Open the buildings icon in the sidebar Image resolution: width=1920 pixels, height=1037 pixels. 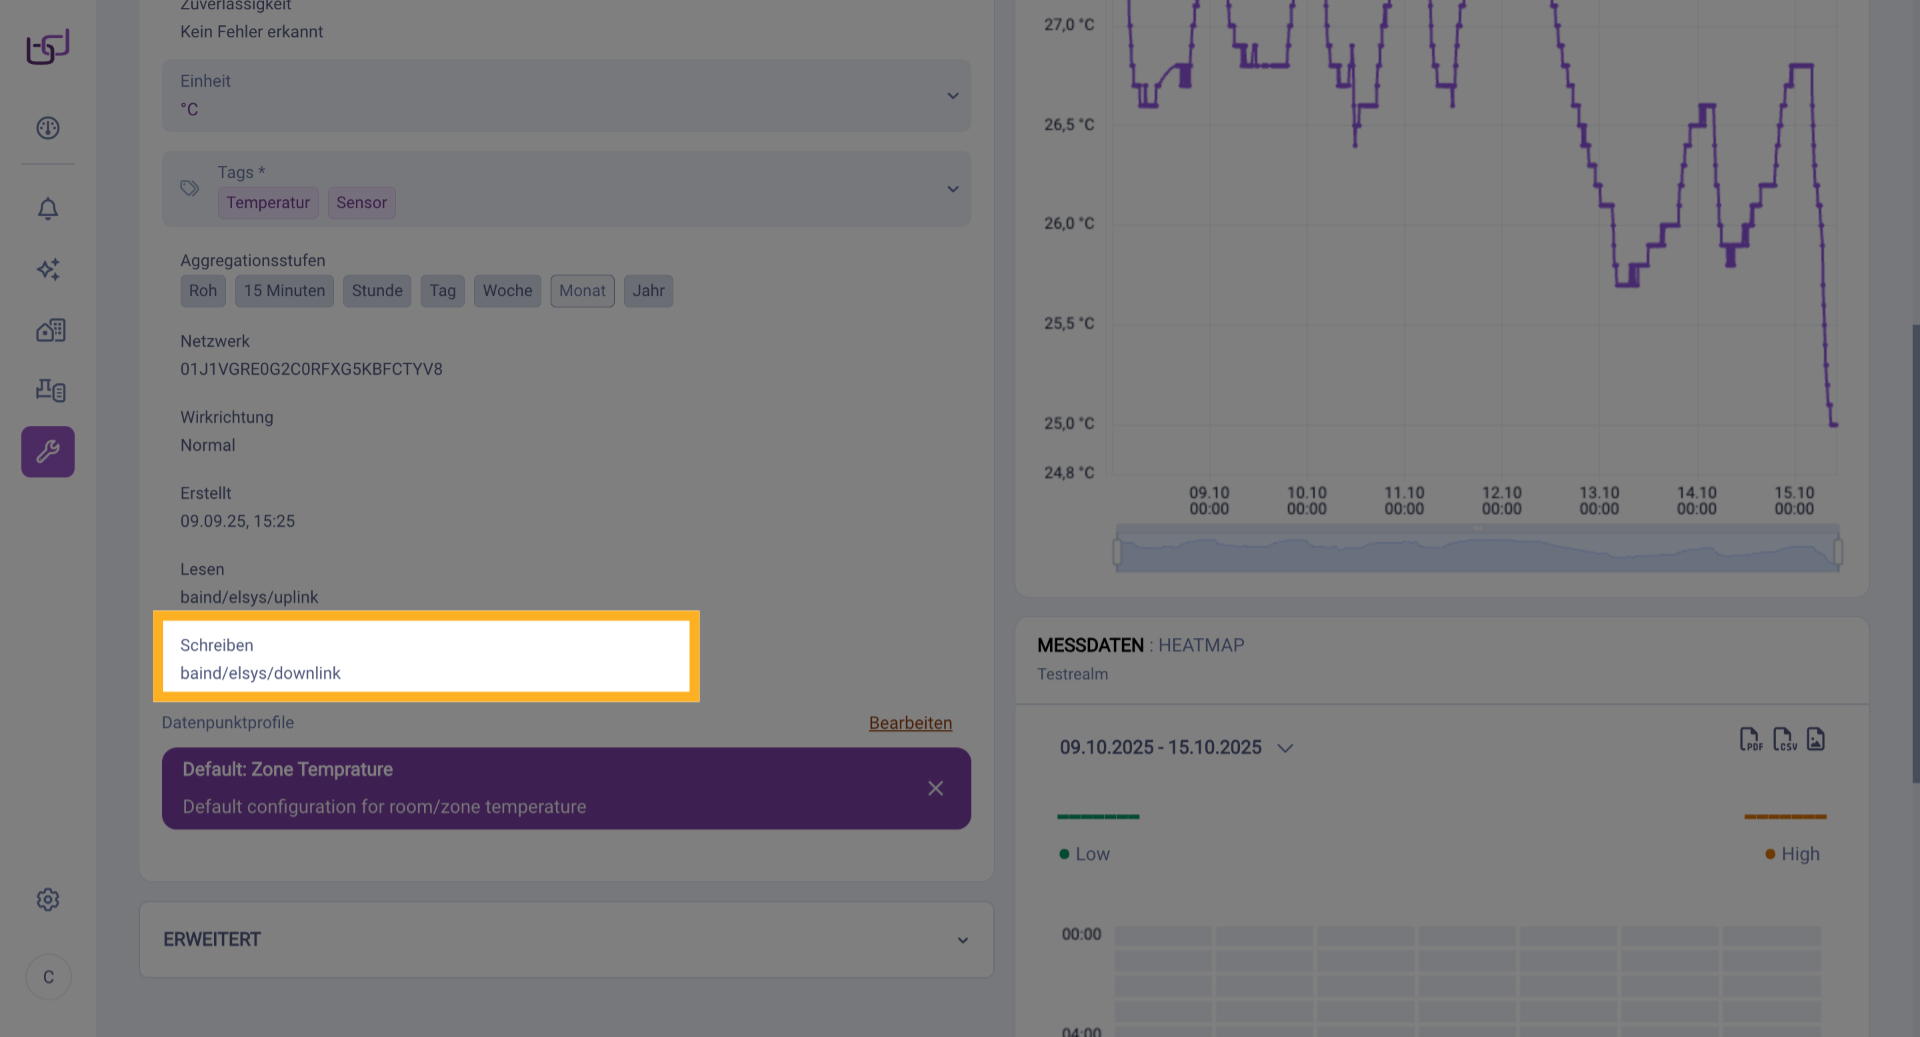click(50, 330)
